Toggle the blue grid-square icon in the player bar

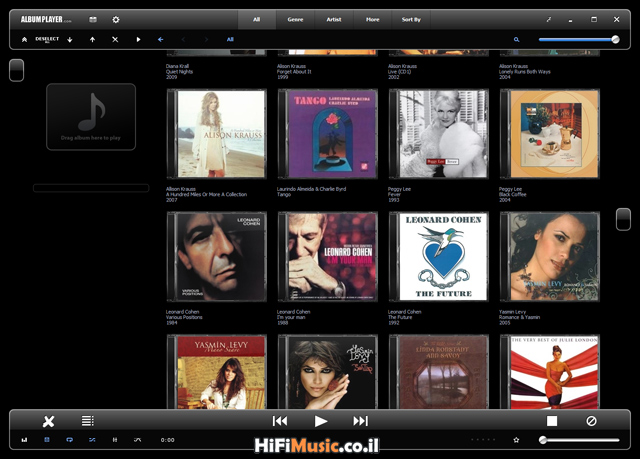(47, 440)
